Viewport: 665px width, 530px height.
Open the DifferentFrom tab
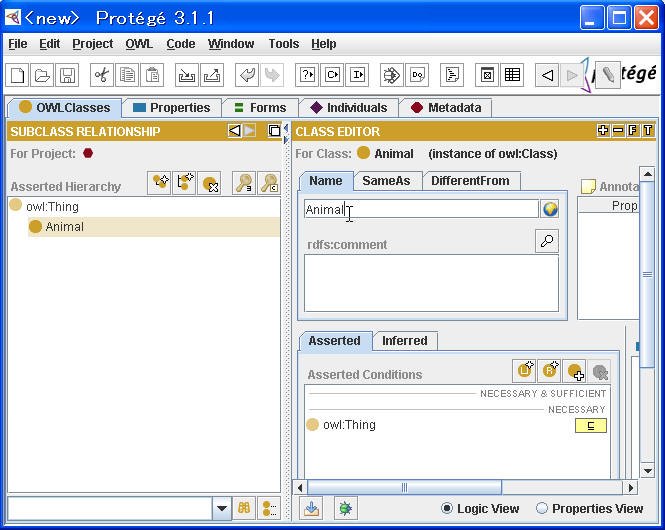click(x=470, y=181)
